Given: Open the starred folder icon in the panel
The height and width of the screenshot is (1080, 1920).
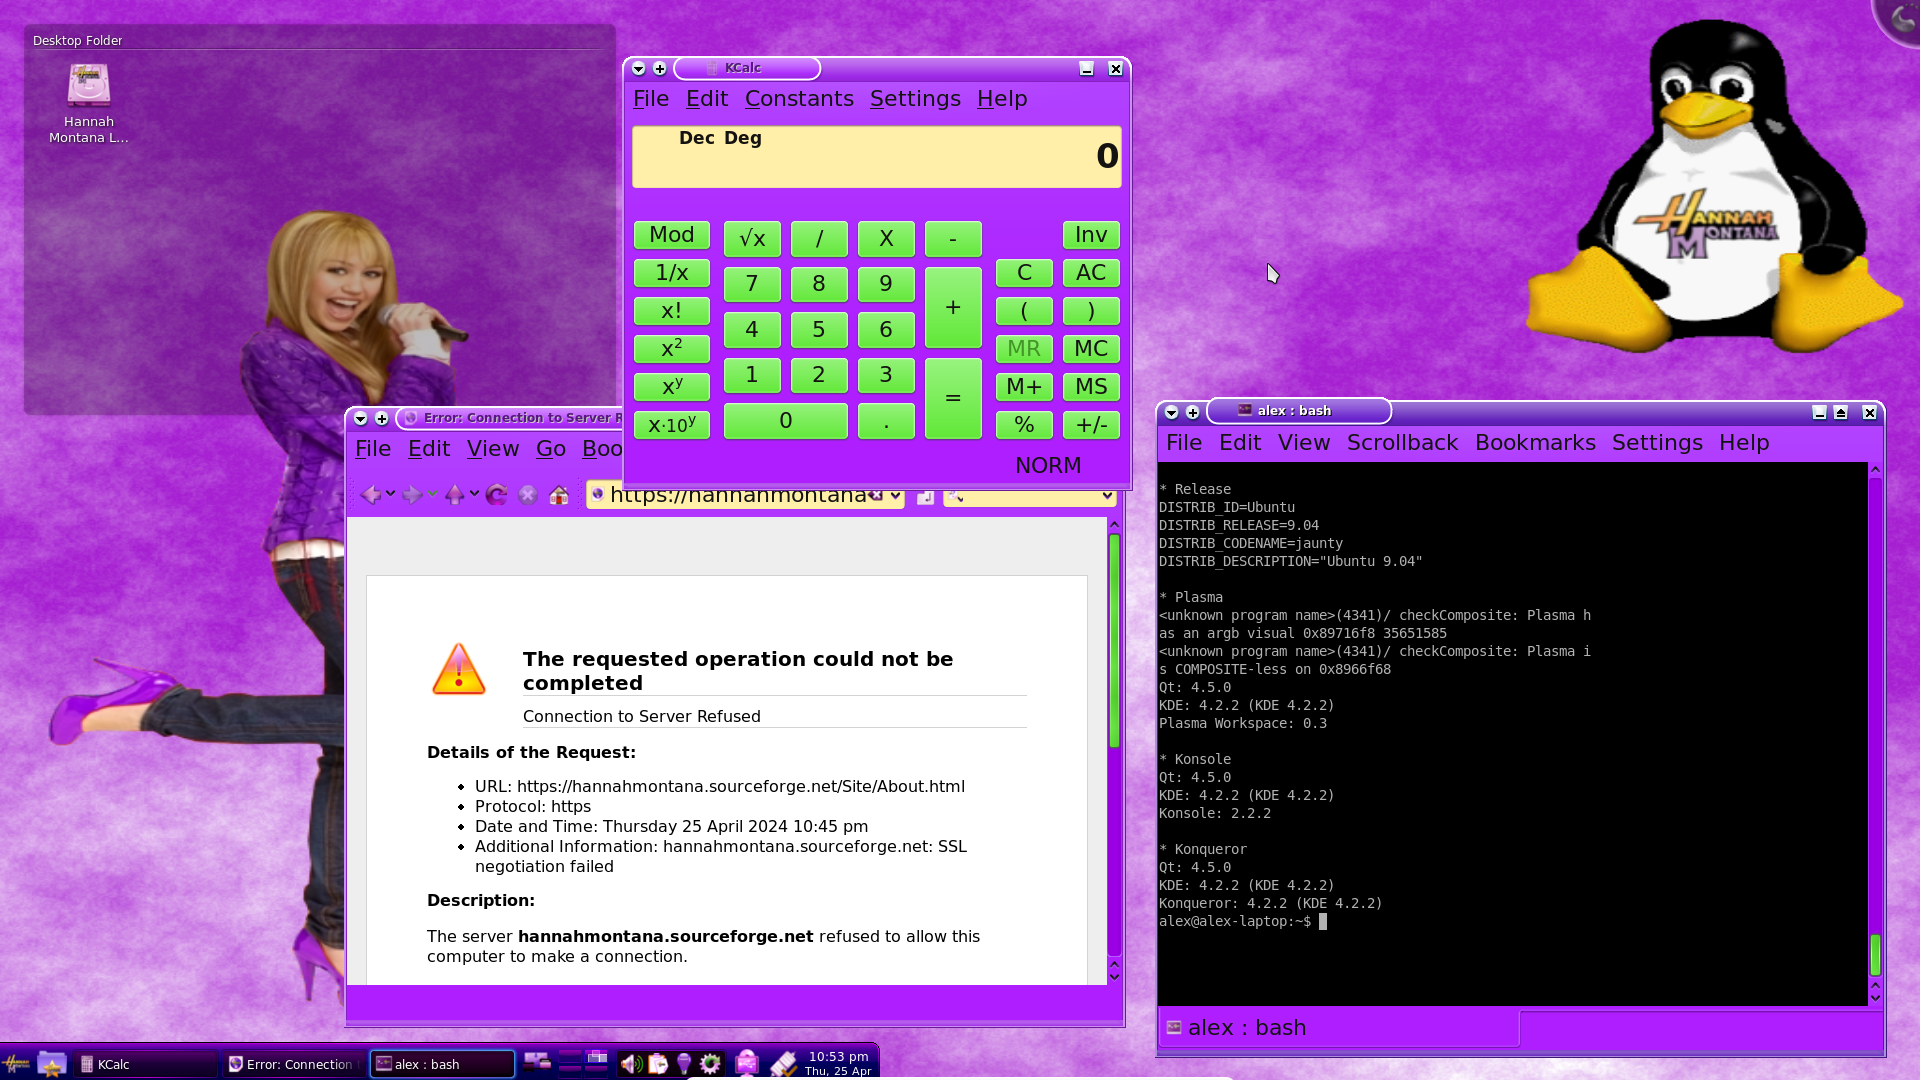Looking at the screenshot, I should (52, 1064).
